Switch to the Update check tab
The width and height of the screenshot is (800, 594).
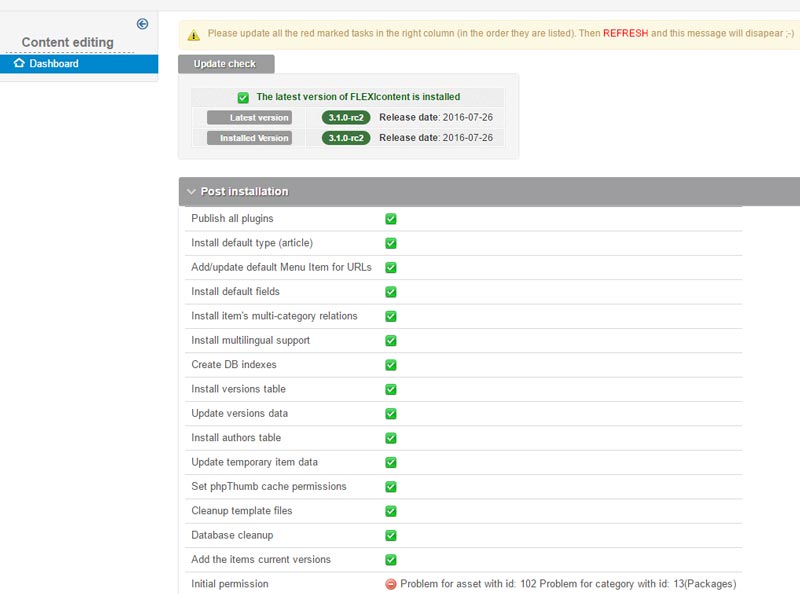pos(225,64)
